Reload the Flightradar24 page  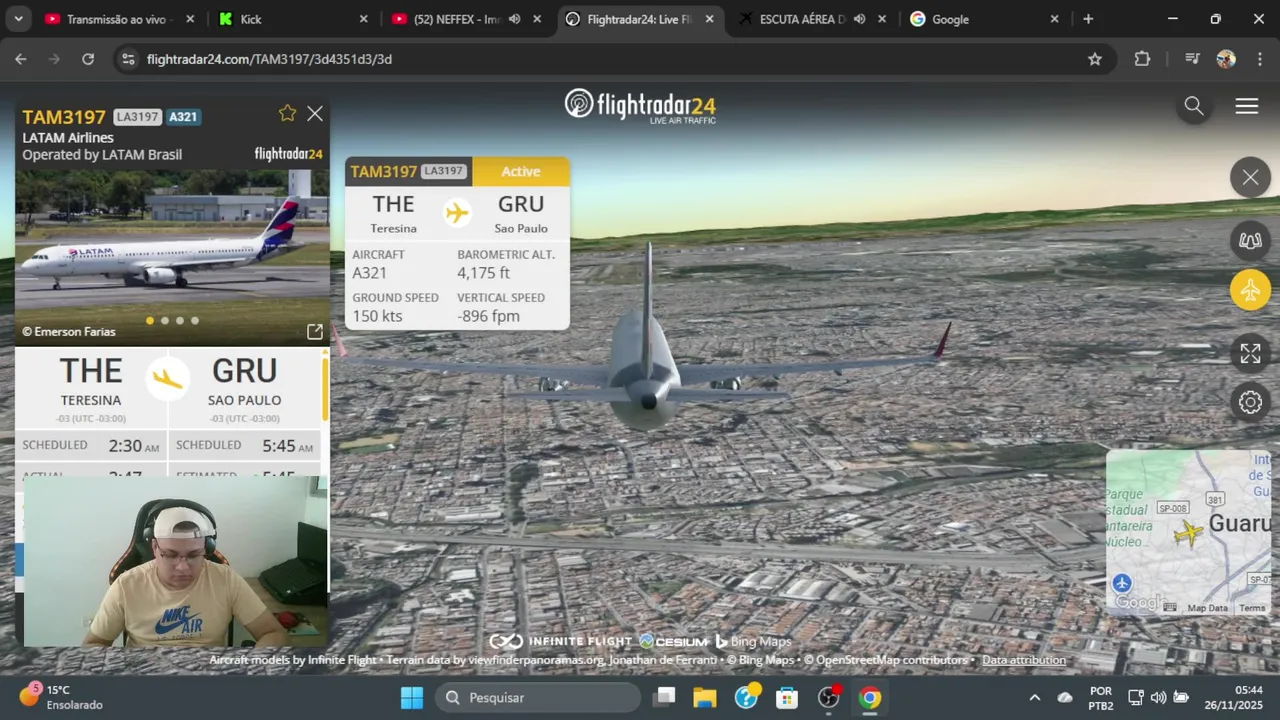88,59
